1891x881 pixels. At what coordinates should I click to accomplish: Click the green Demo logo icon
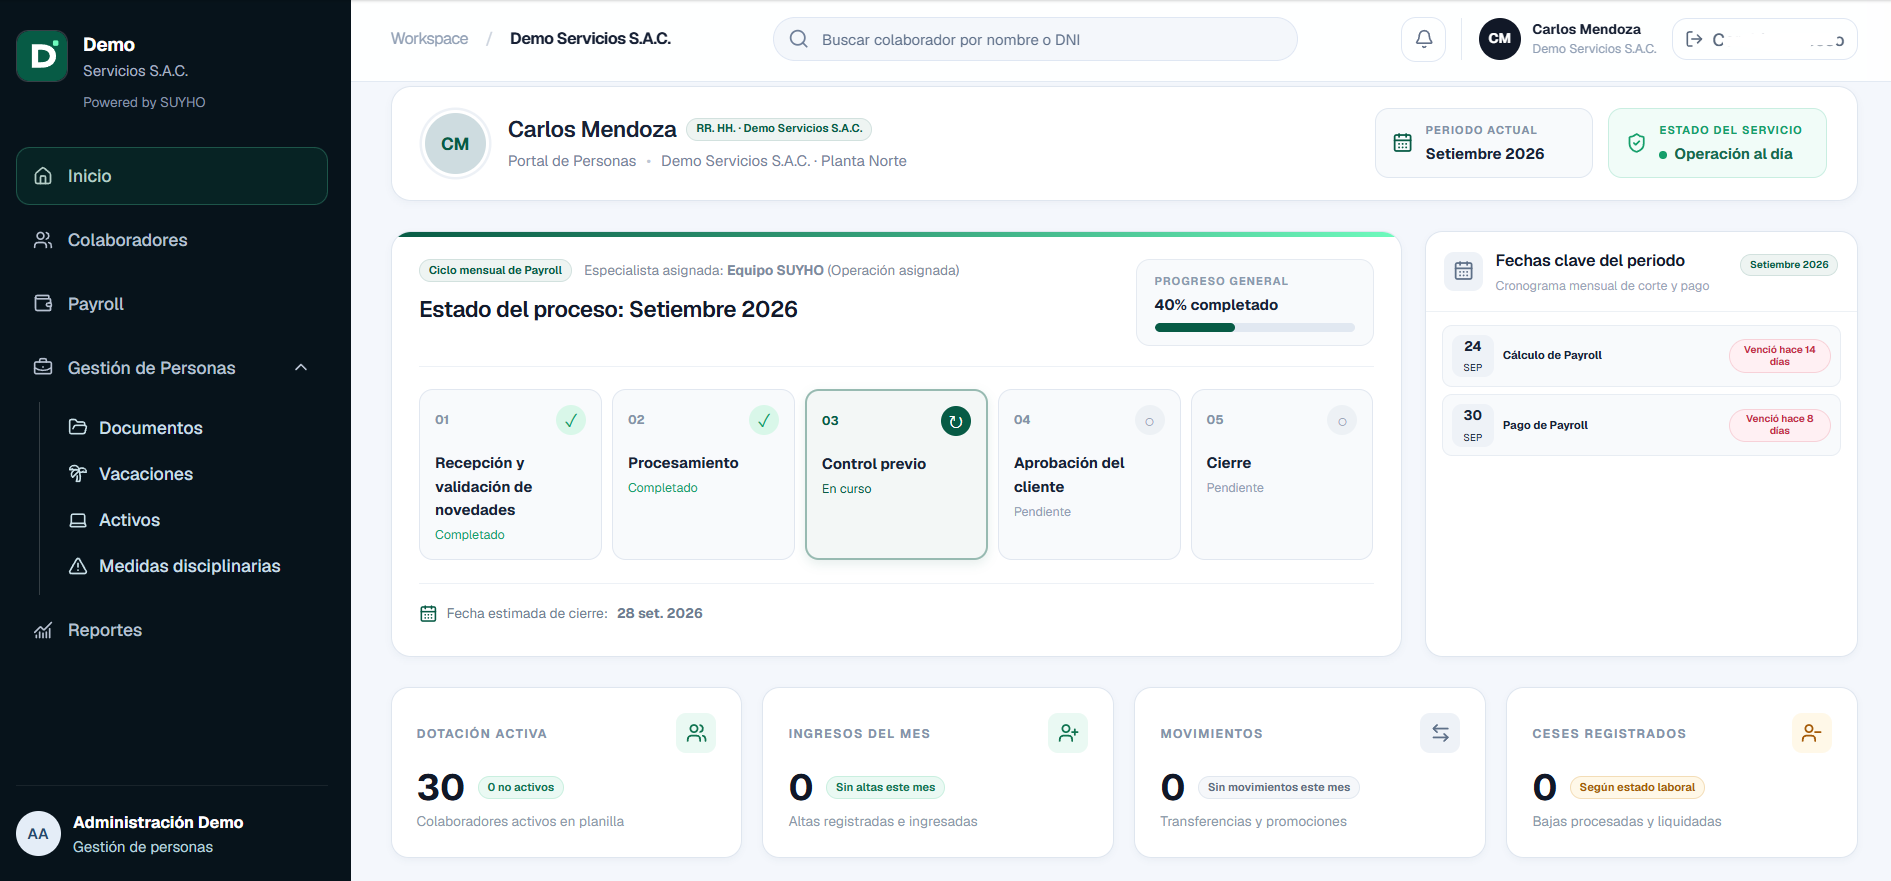42,56
